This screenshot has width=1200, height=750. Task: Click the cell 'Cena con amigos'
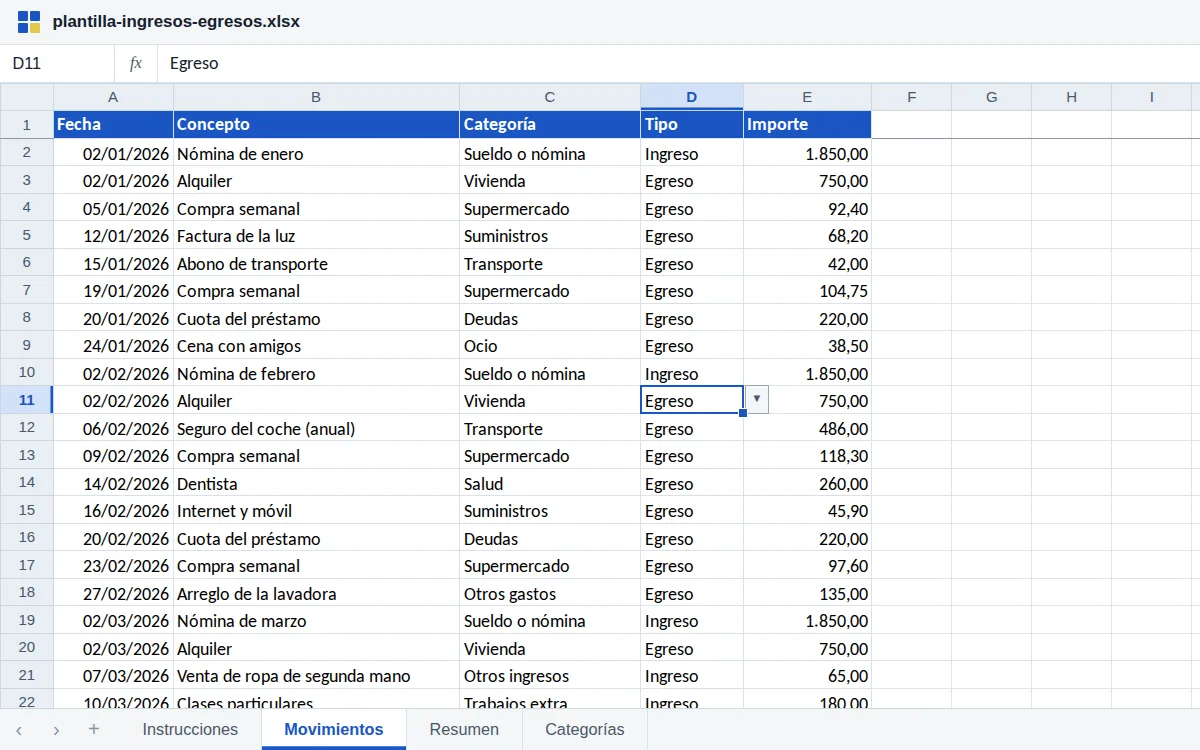tap(316, 346)
